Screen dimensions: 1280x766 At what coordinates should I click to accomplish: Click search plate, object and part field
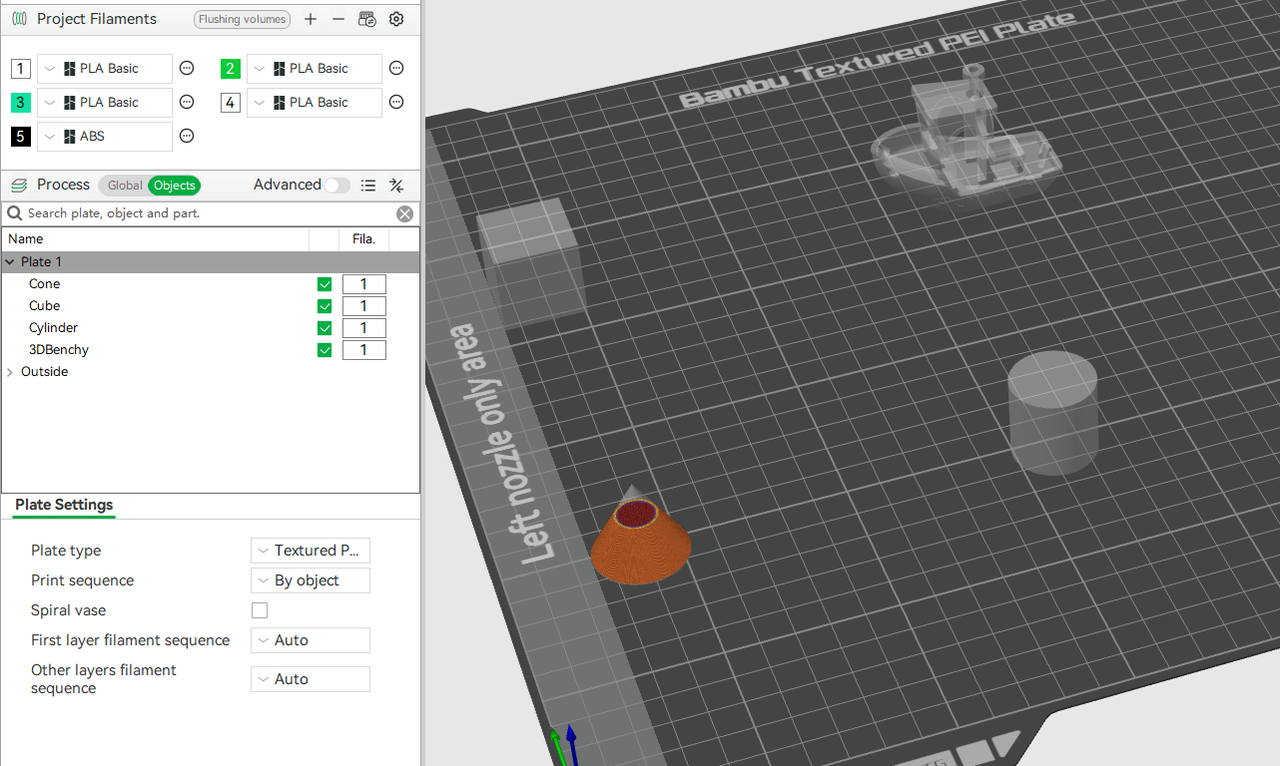coord(210,213)
